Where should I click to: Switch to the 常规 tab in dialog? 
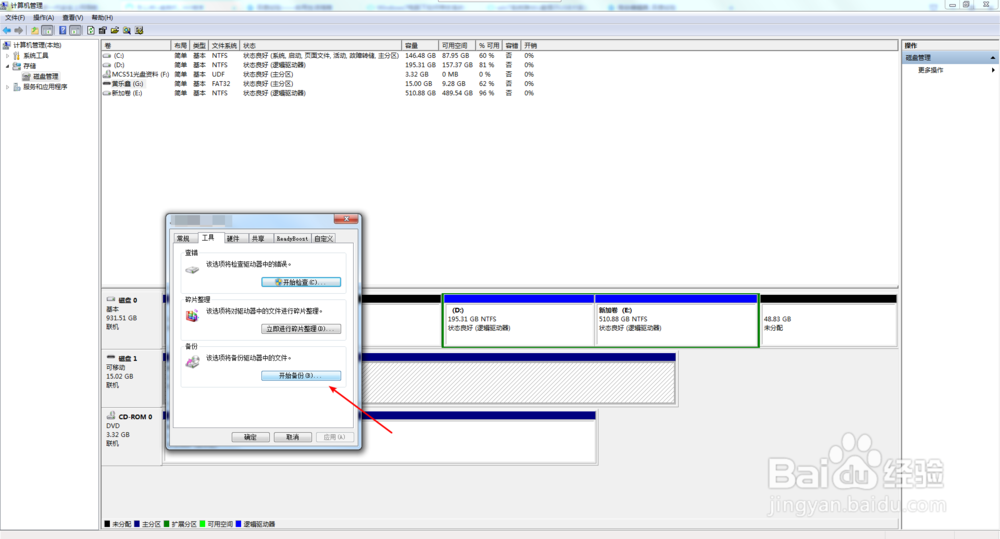pyautogui.click(x=183, y=239)
